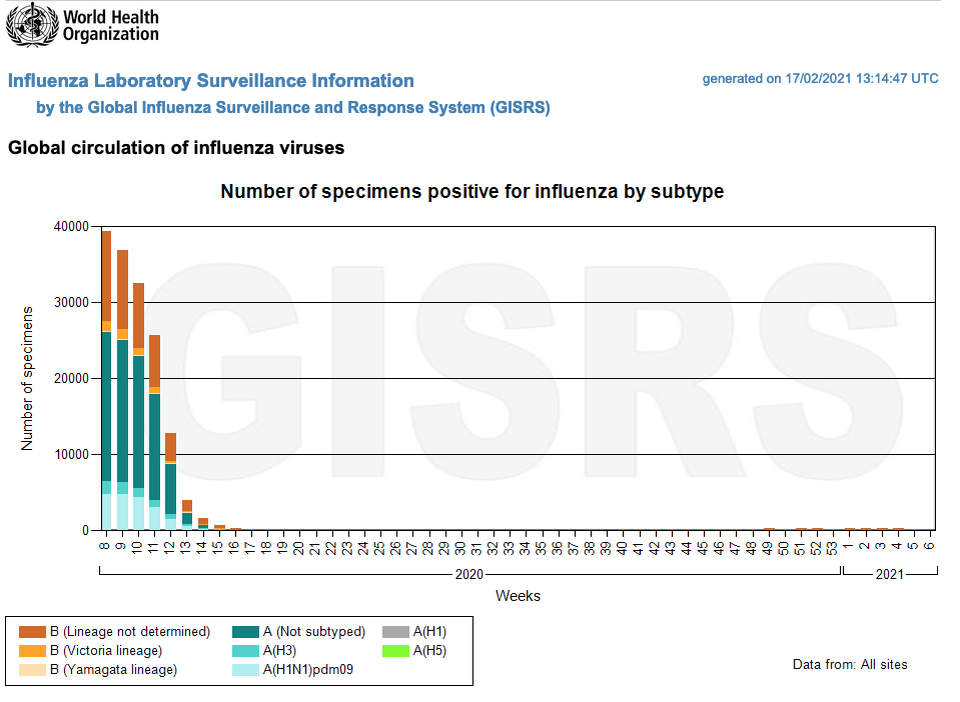Click A (Not subtyped) legend swatch
This screenshot has height=702, width=960.
pos(245,632)
